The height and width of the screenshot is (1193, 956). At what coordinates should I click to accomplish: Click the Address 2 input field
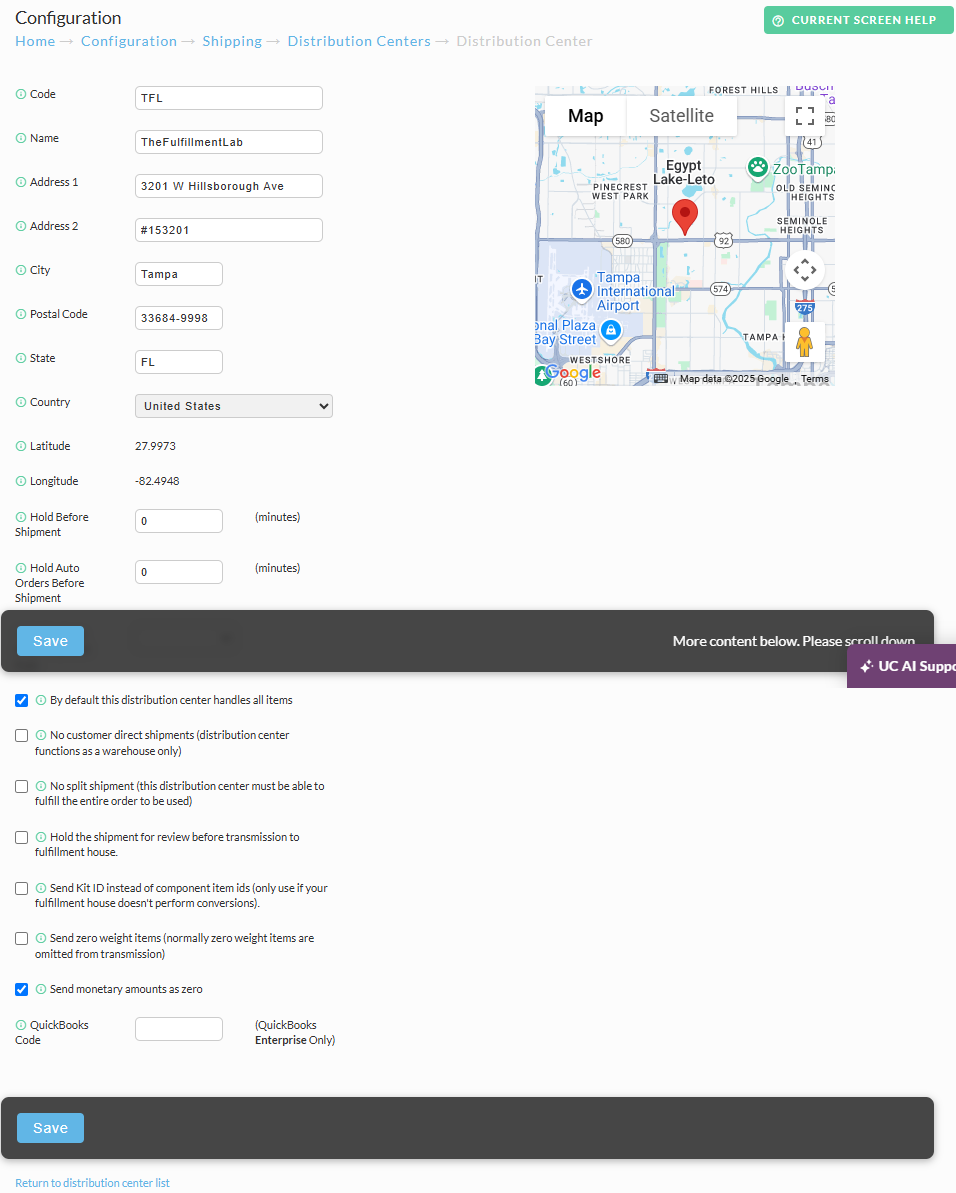(x=229, y=231)
